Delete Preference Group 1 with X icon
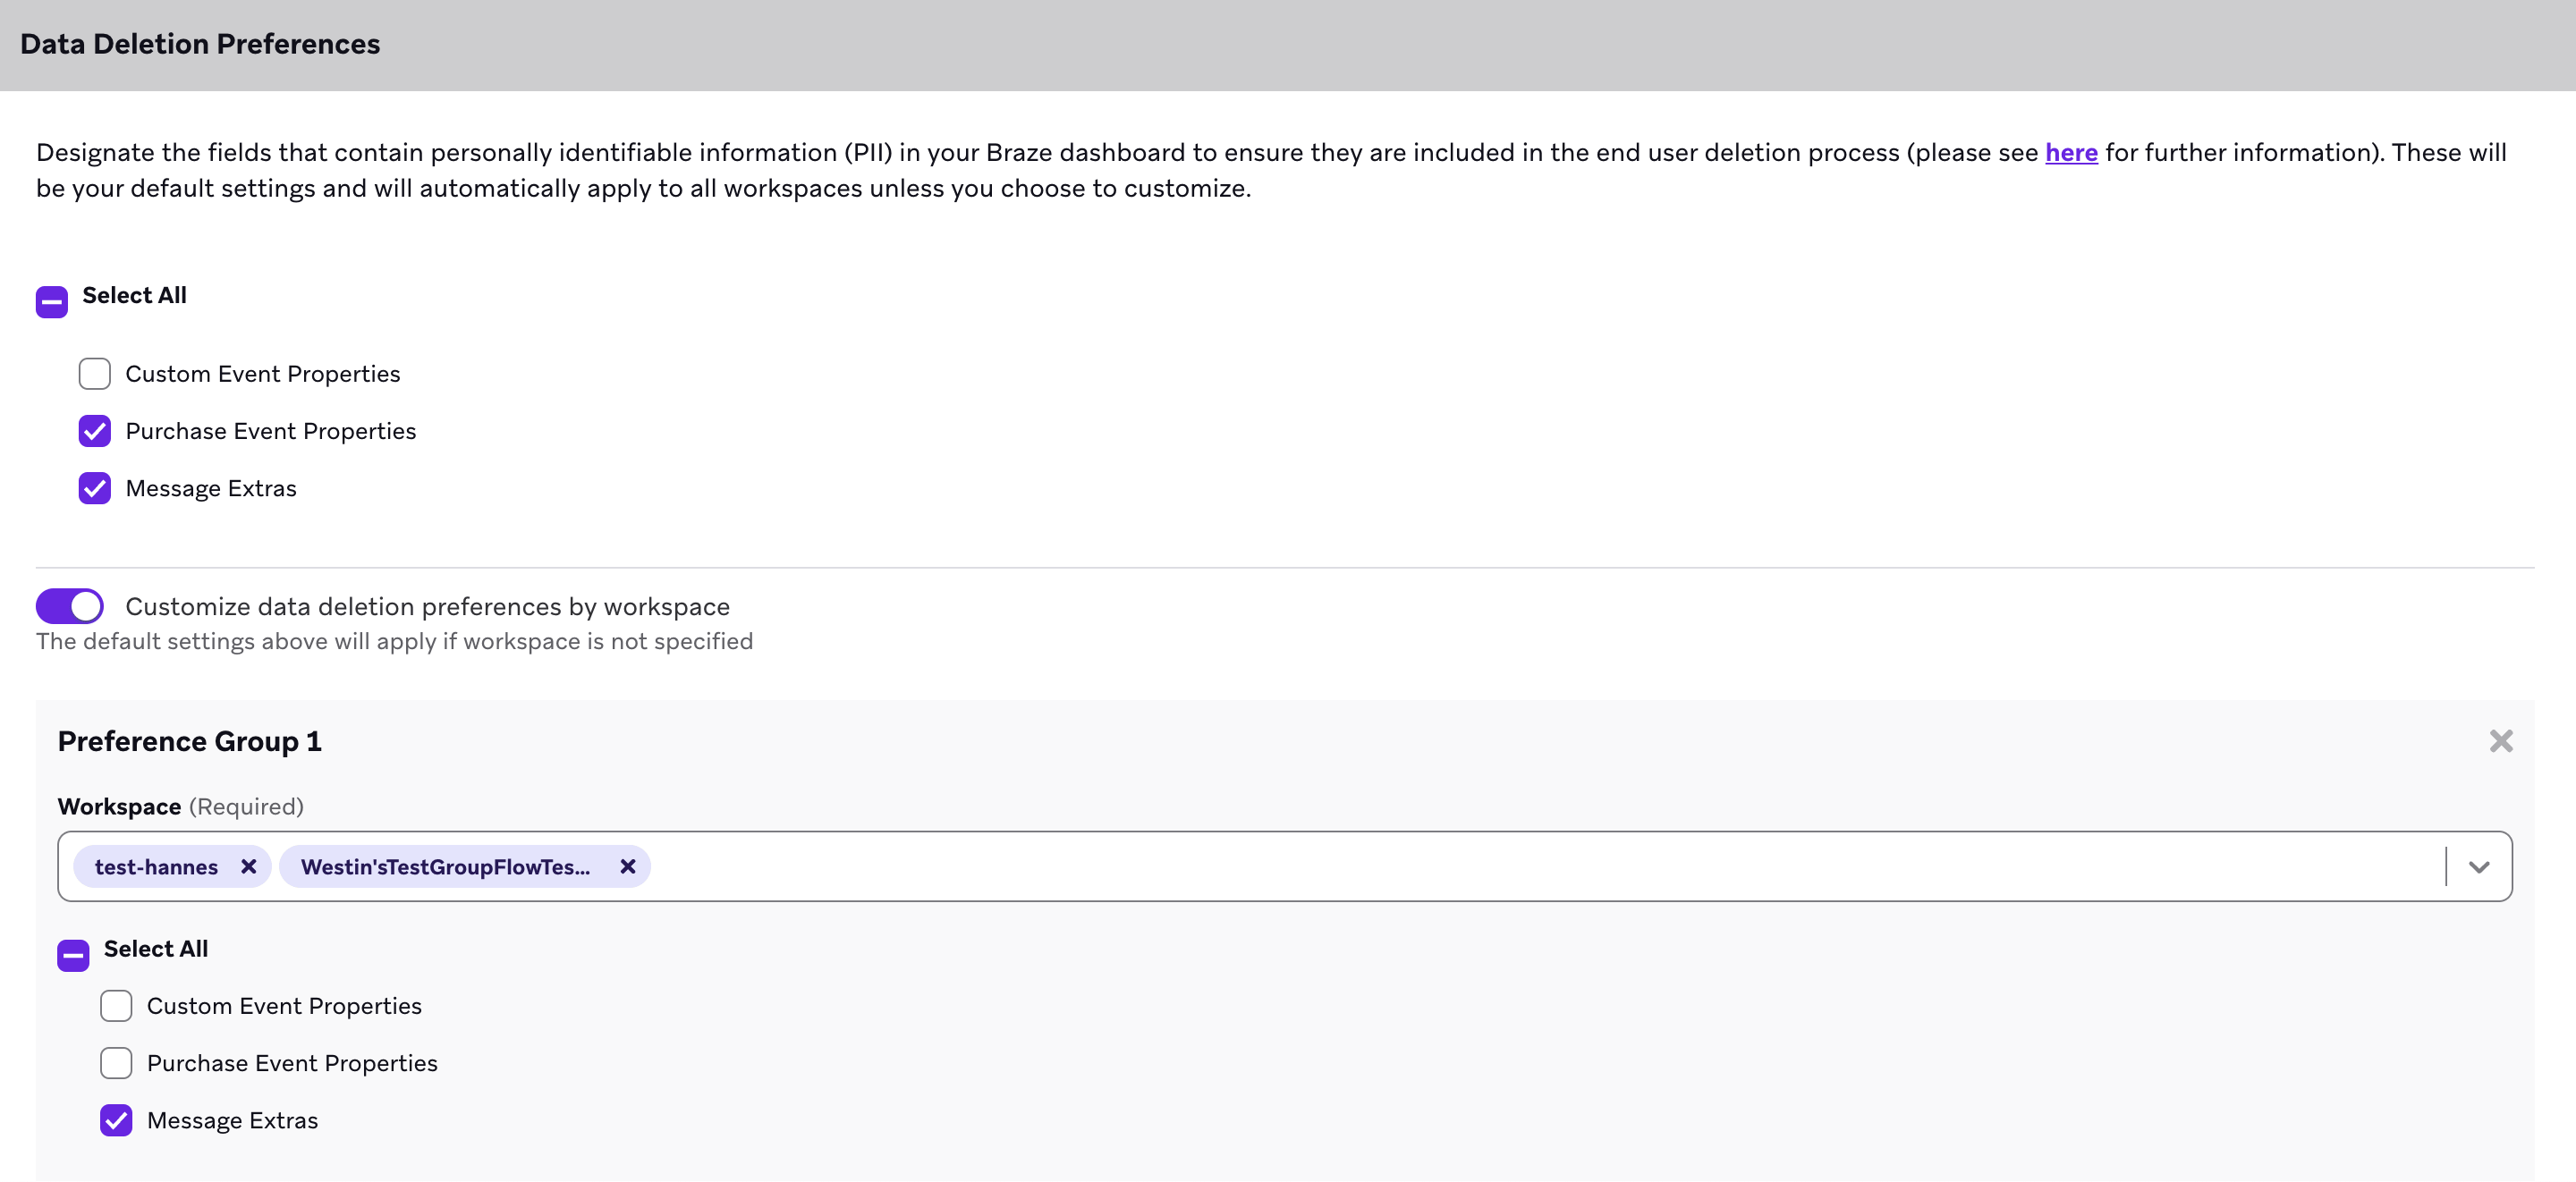This screenshot has height=1182, width=2576. click(x=2501, y=741)
